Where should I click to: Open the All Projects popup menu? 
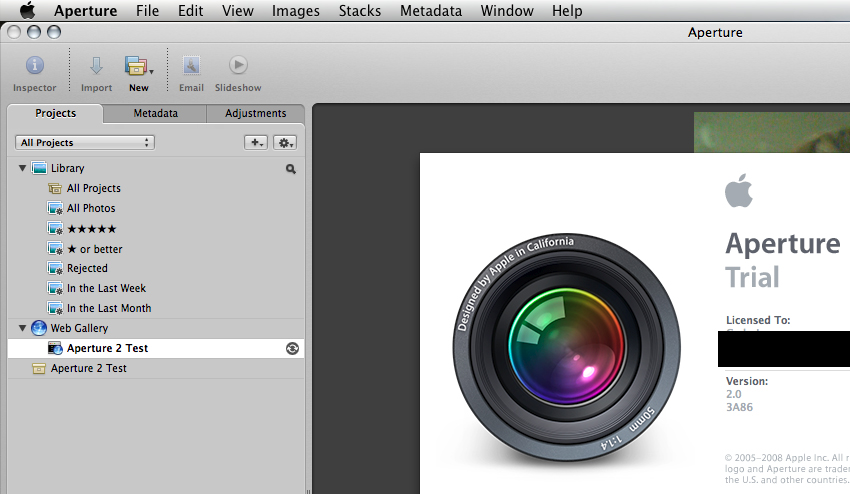[85, 143]
